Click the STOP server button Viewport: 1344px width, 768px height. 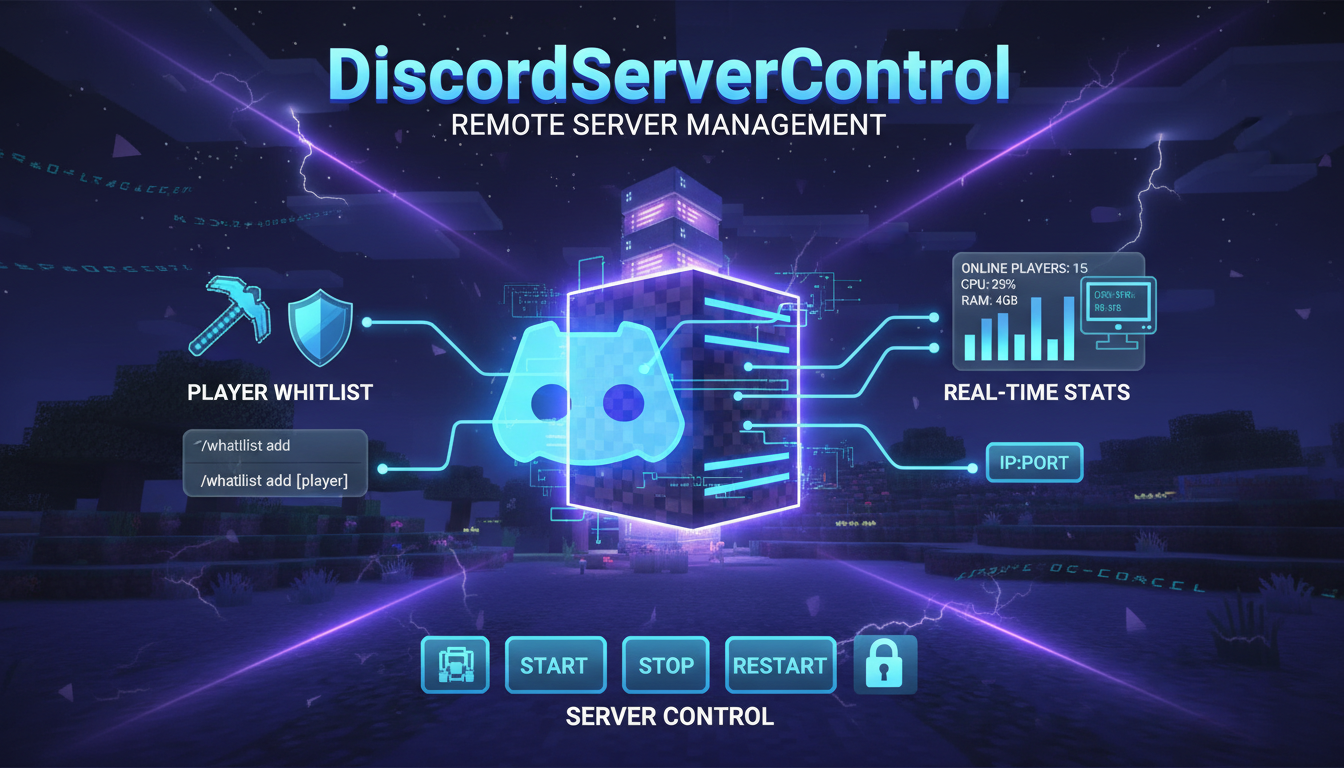pyautogui.click(x=666, y=665)
